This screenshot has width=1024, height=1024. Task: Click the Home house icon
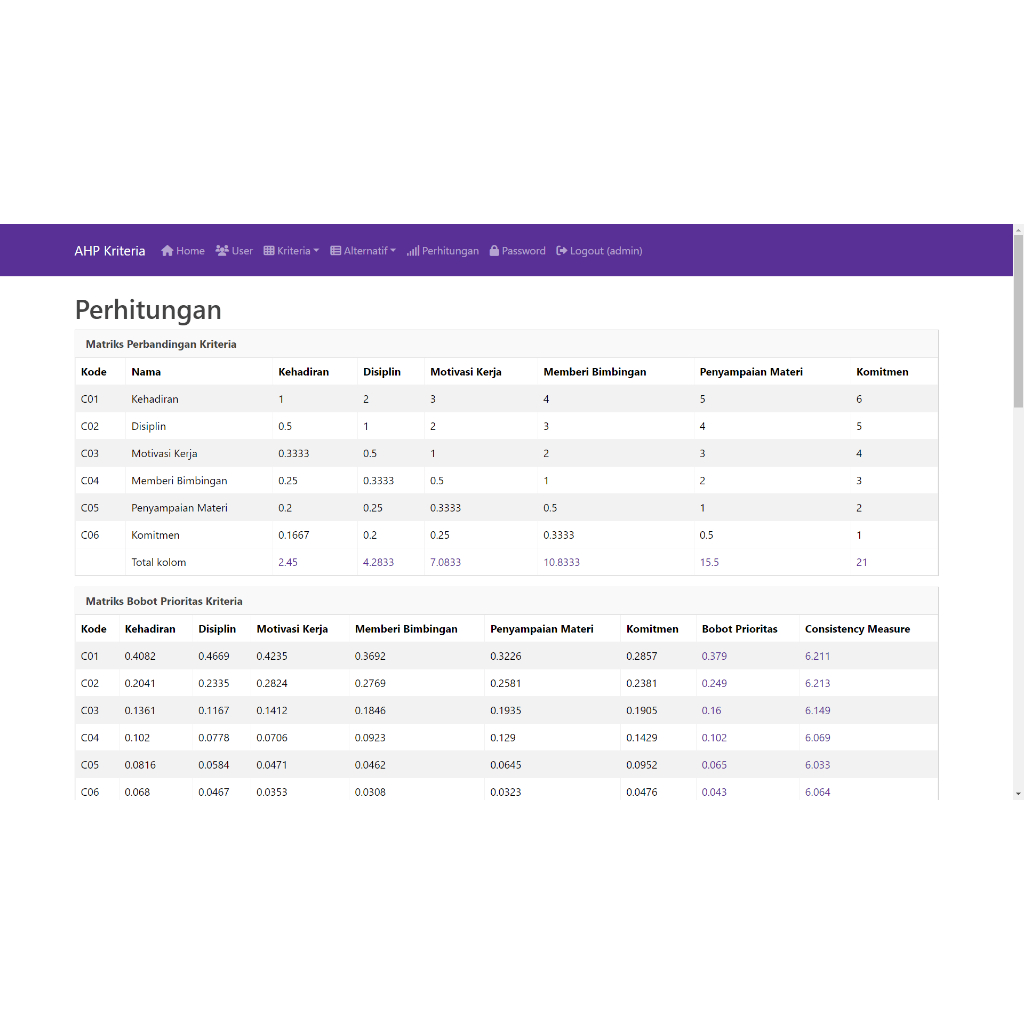pos(167,251)
